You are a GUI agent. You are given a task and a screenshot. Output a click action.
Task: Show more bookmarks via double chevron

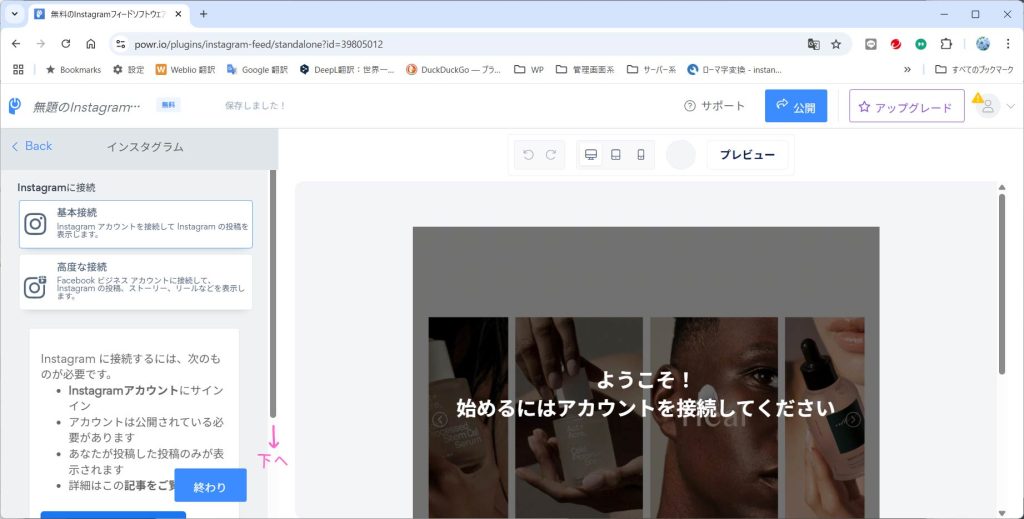click(907, 69)
